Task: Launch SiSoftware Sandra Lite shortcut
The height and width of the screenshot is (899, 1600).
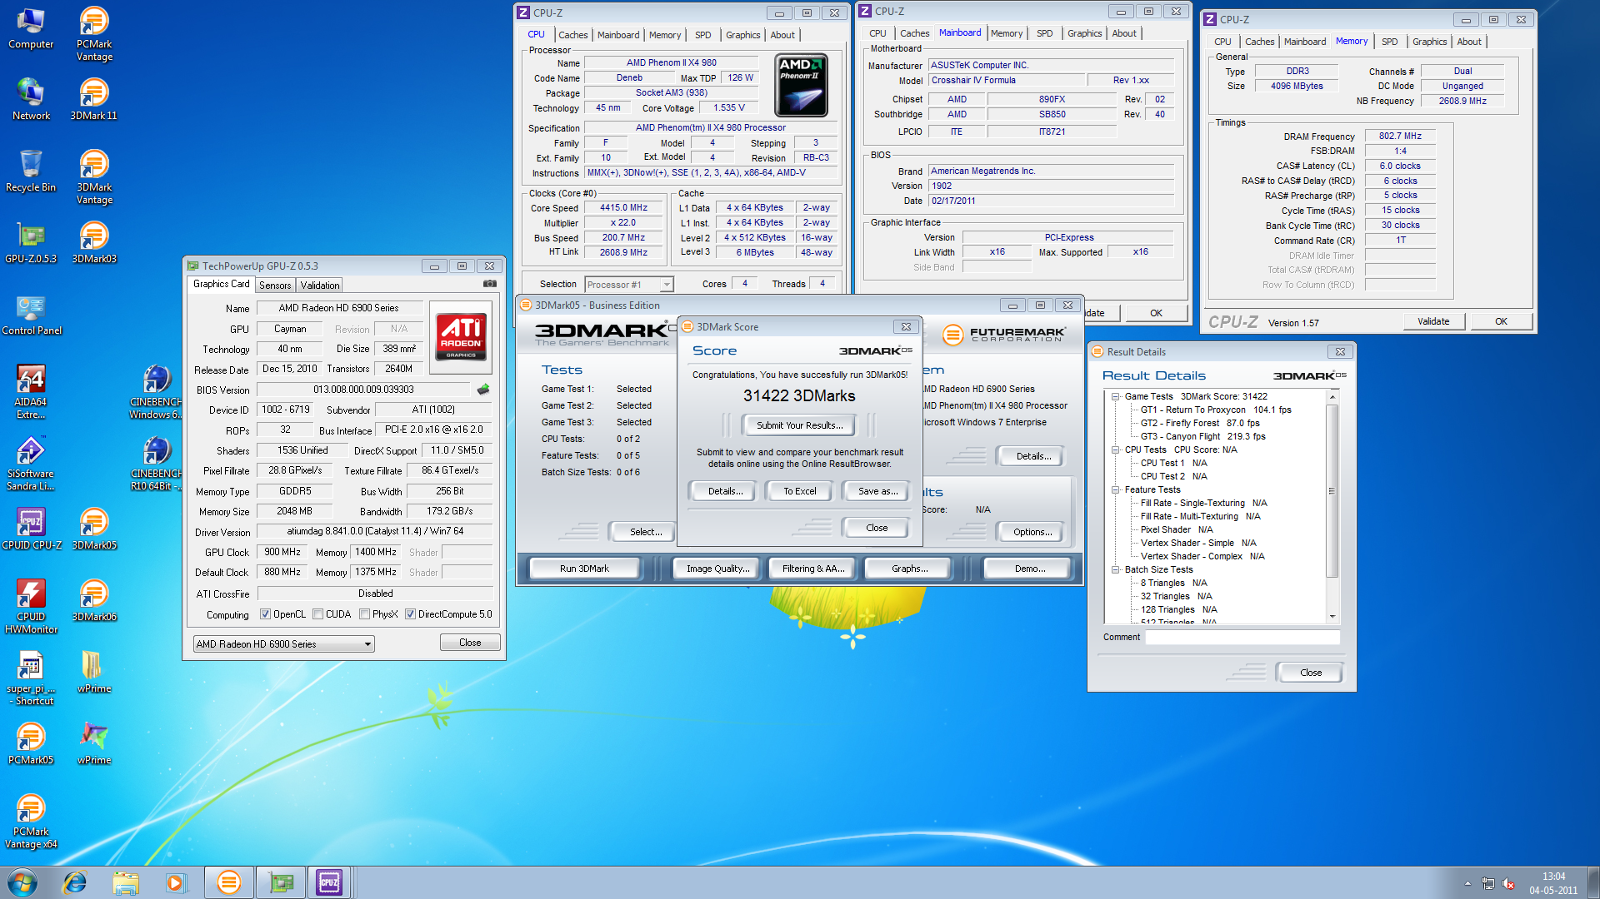Action: click(31, 464)
